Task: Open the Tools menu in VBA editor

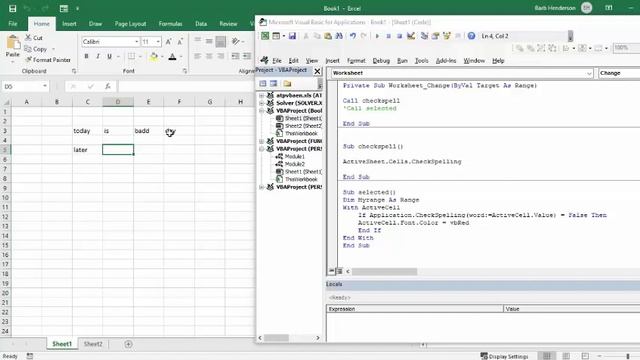Action: 421,61
